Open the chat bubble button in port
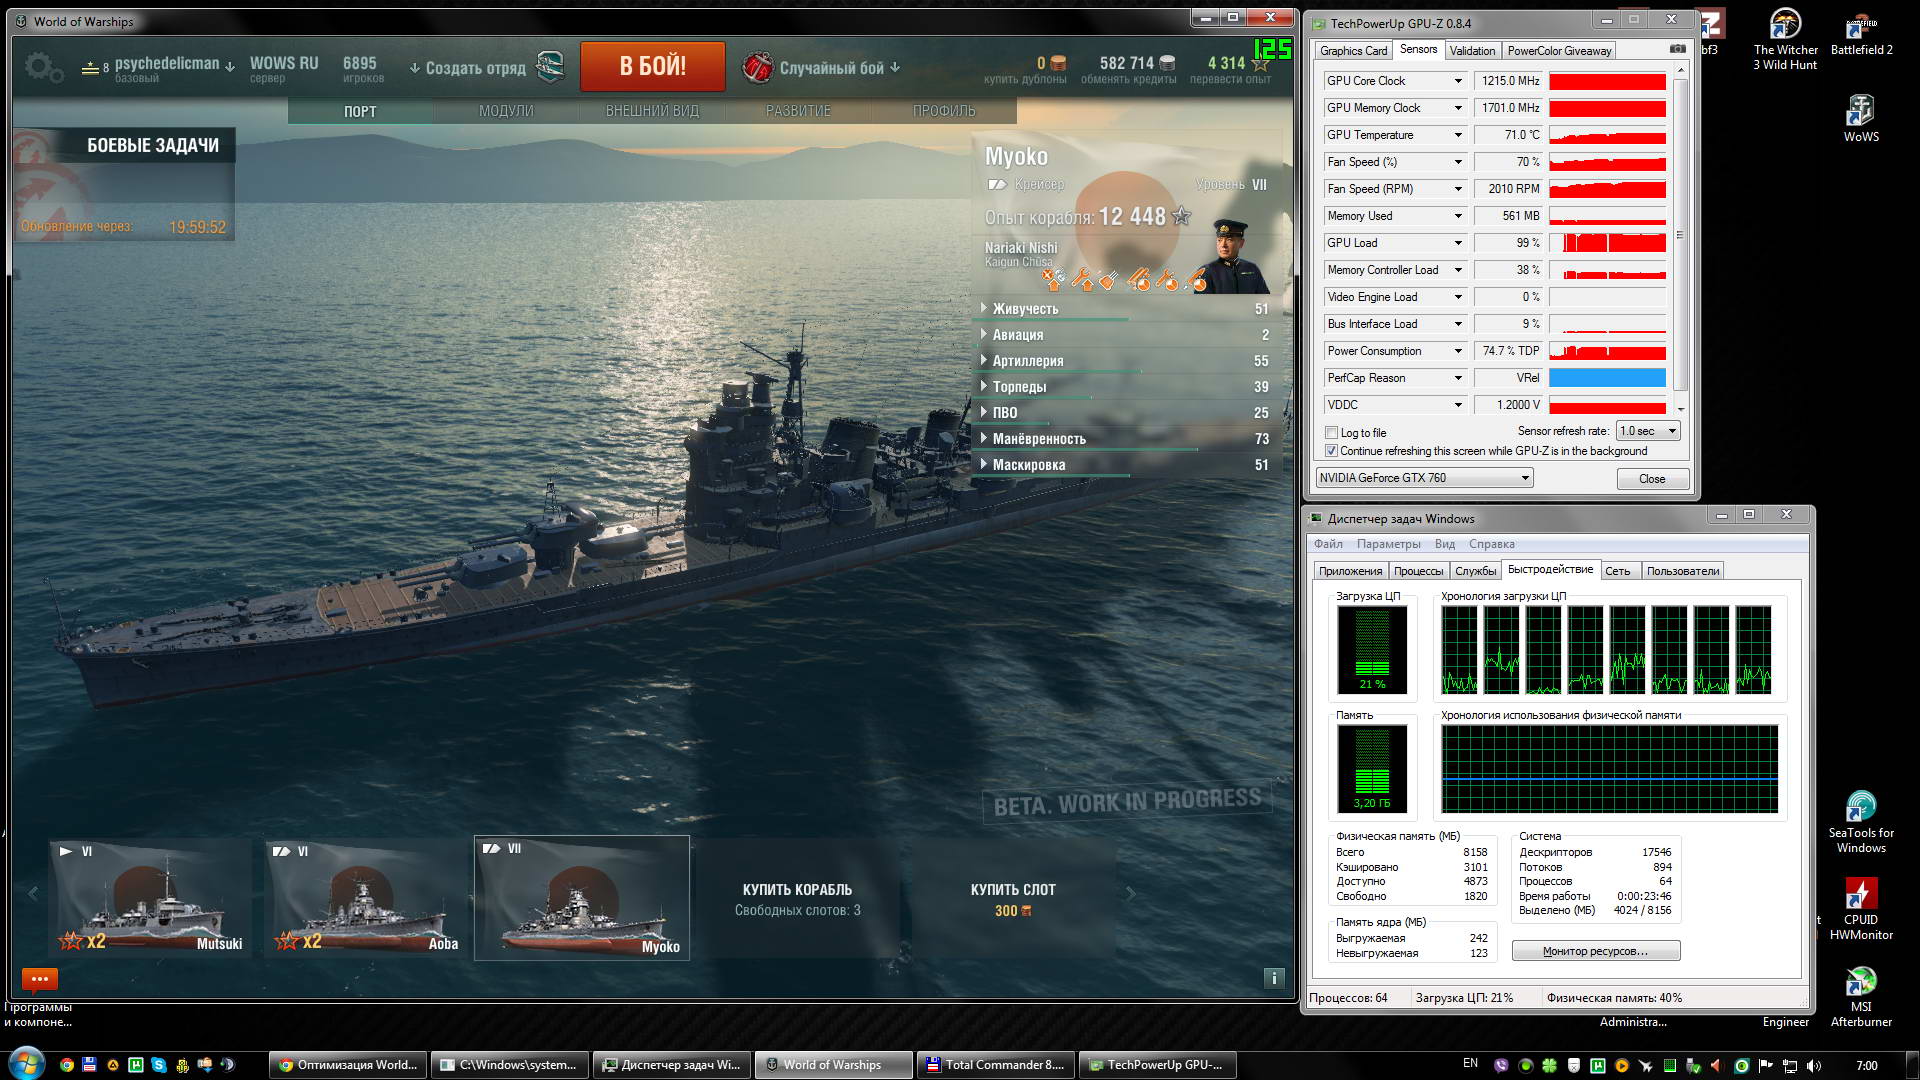Screen dimensions: 1920x1080 coord(40,978)
